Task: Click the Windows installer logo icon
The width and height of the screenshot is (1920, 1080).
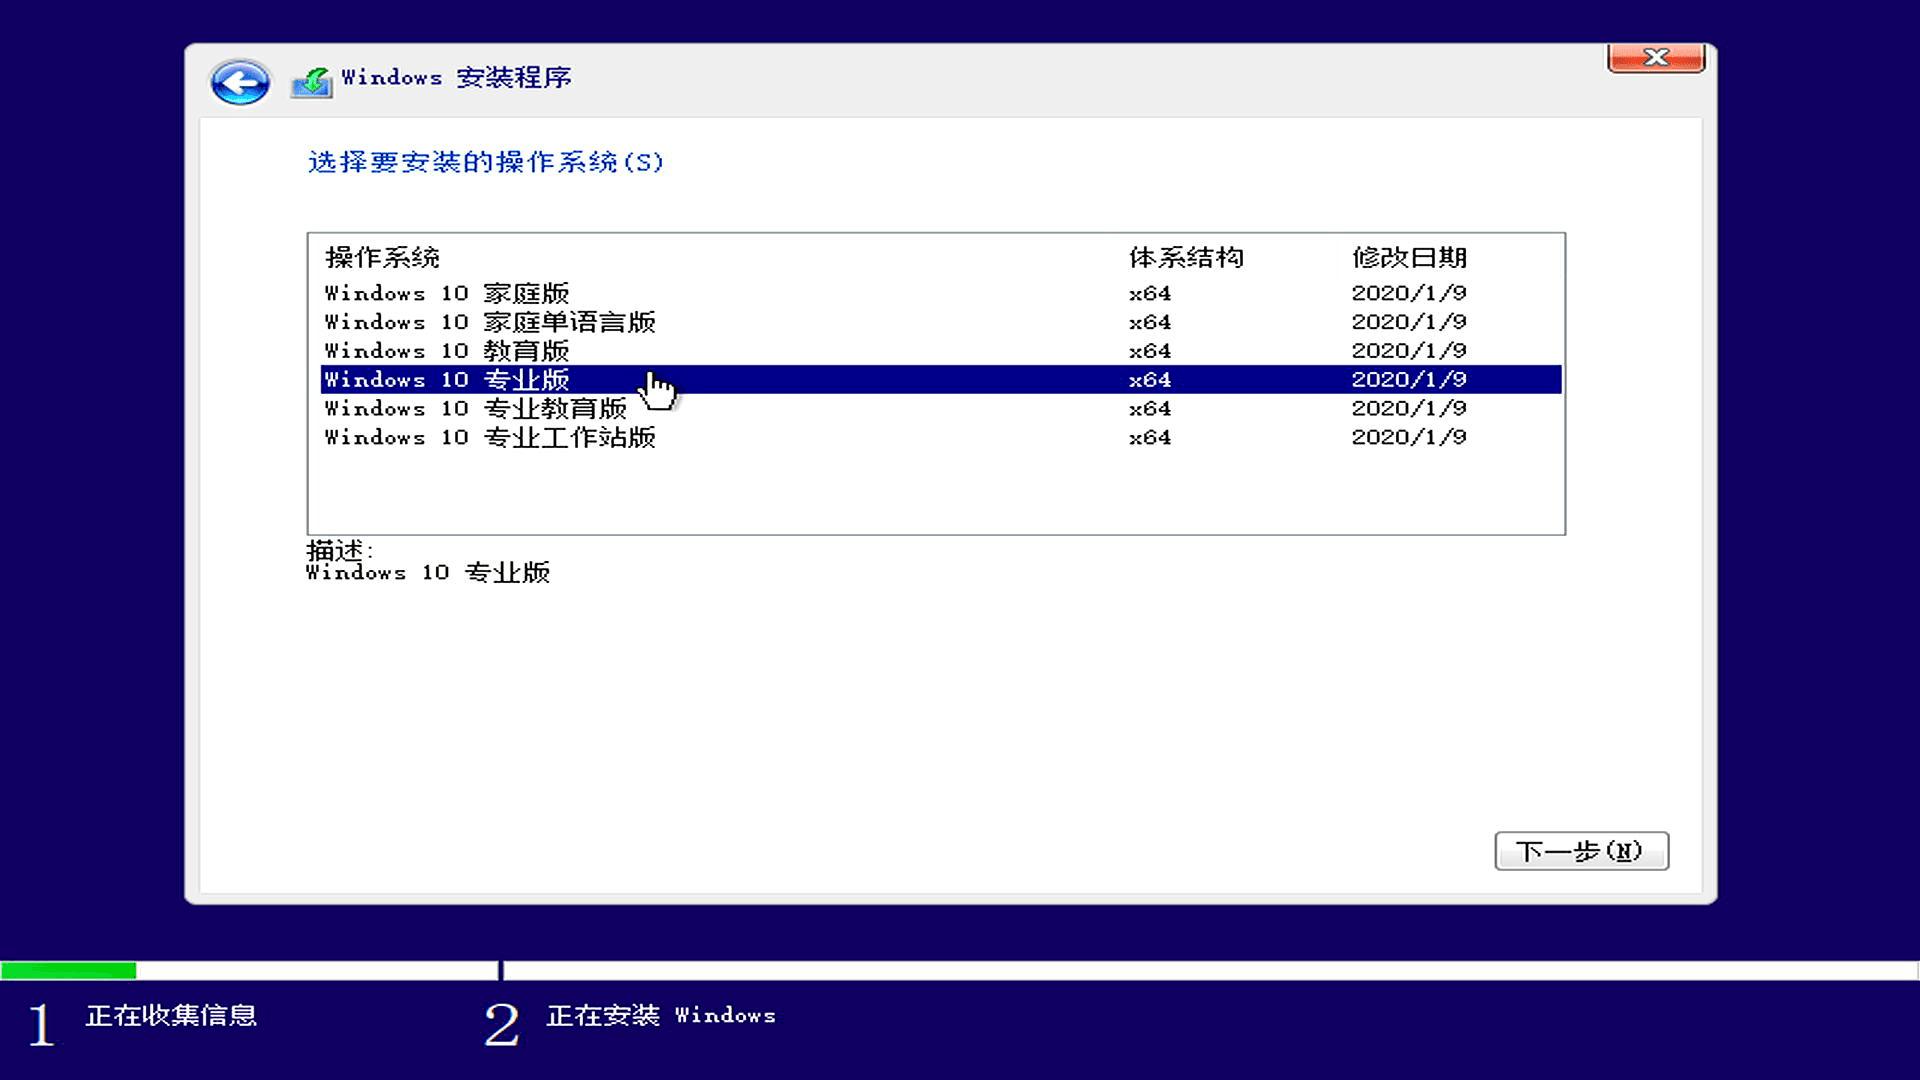Action: (x=311, y=81)
